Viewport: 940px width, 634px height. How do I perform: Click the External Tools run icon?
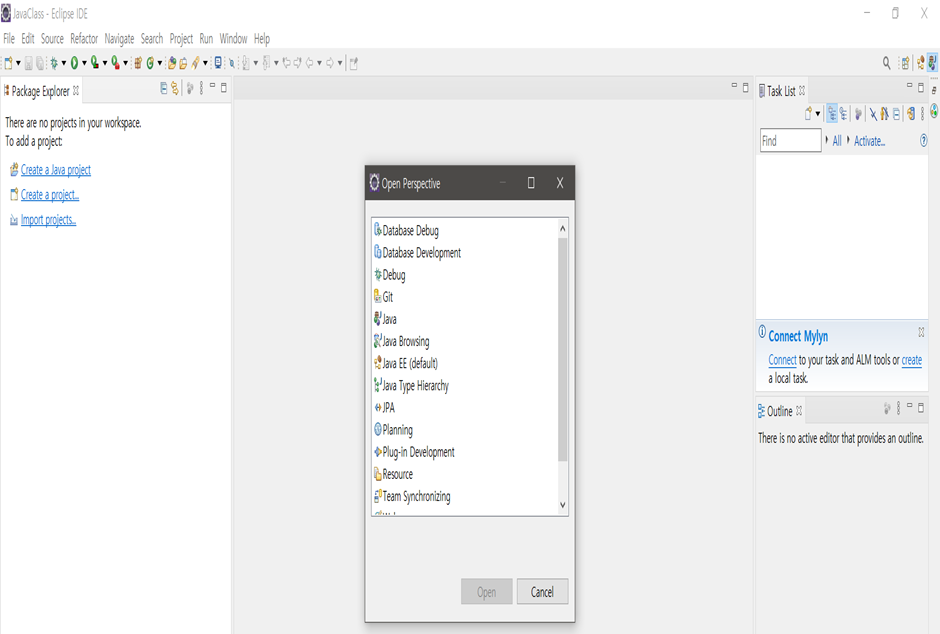[x=115, y=62]
